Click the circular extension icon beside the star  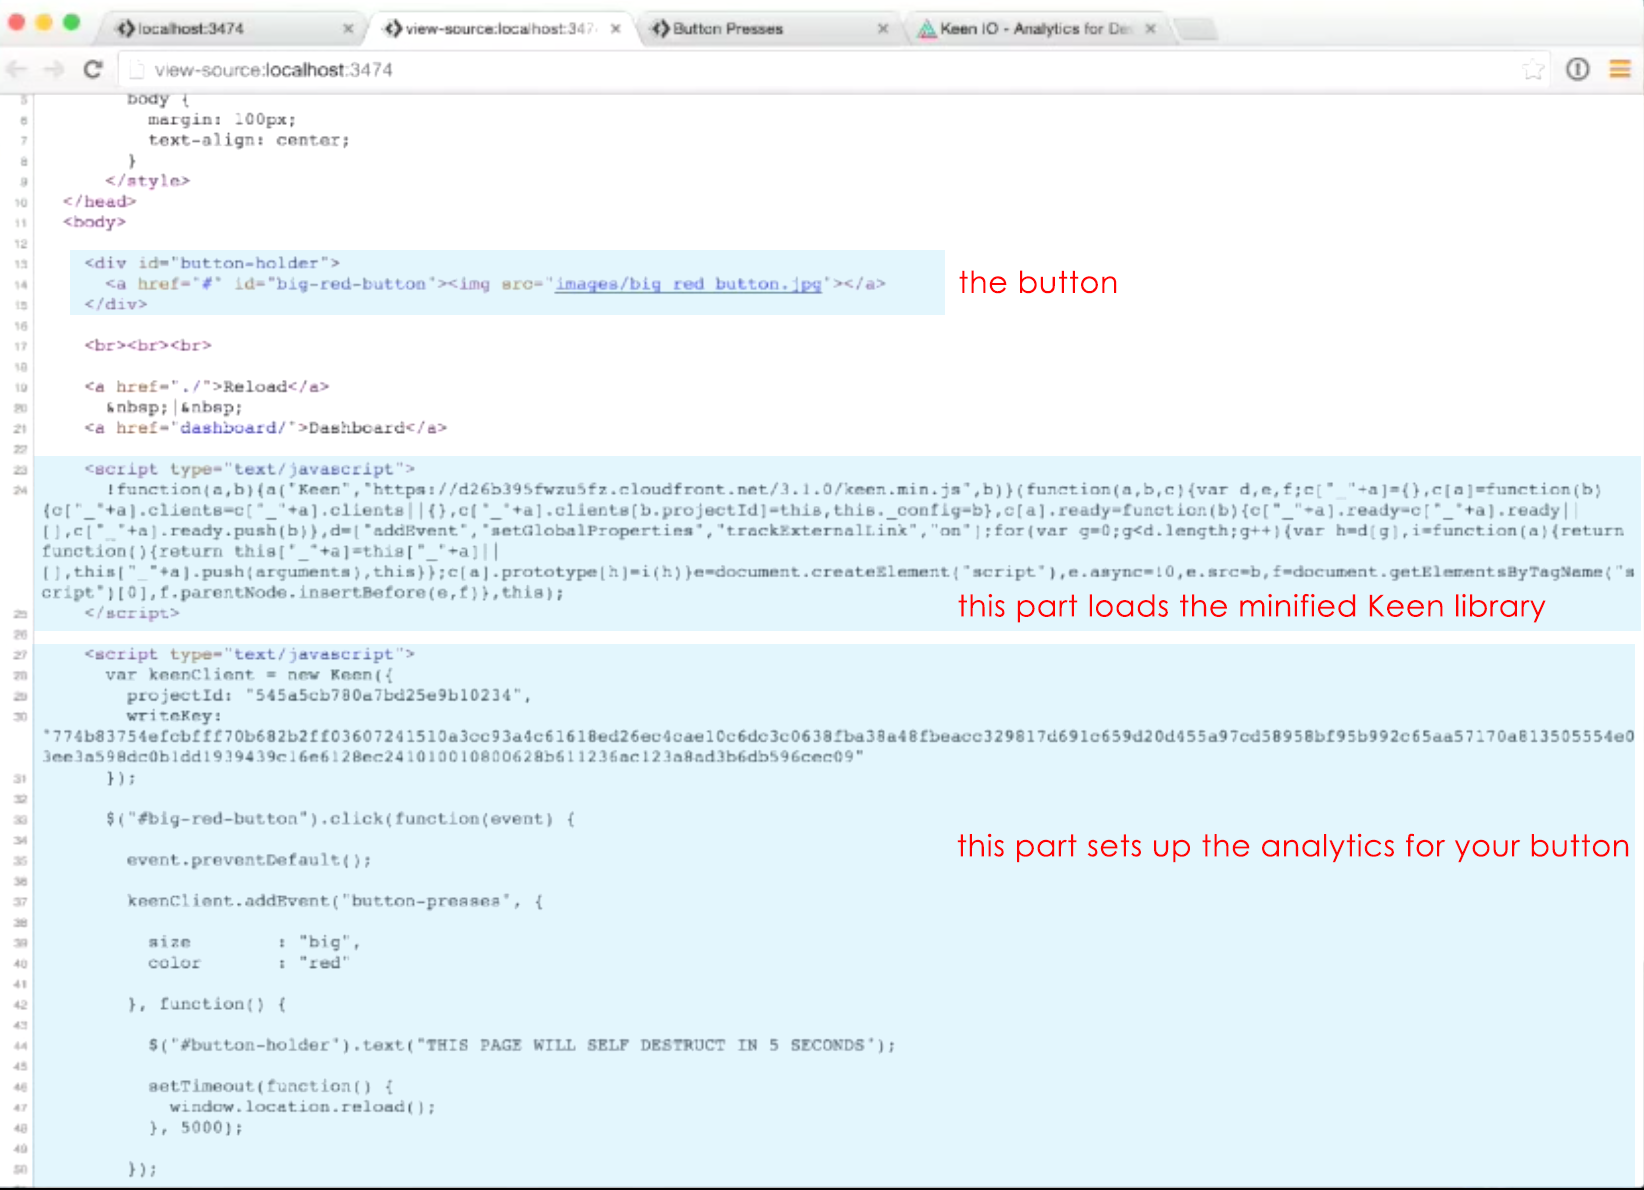click(x=1577, y=69)
